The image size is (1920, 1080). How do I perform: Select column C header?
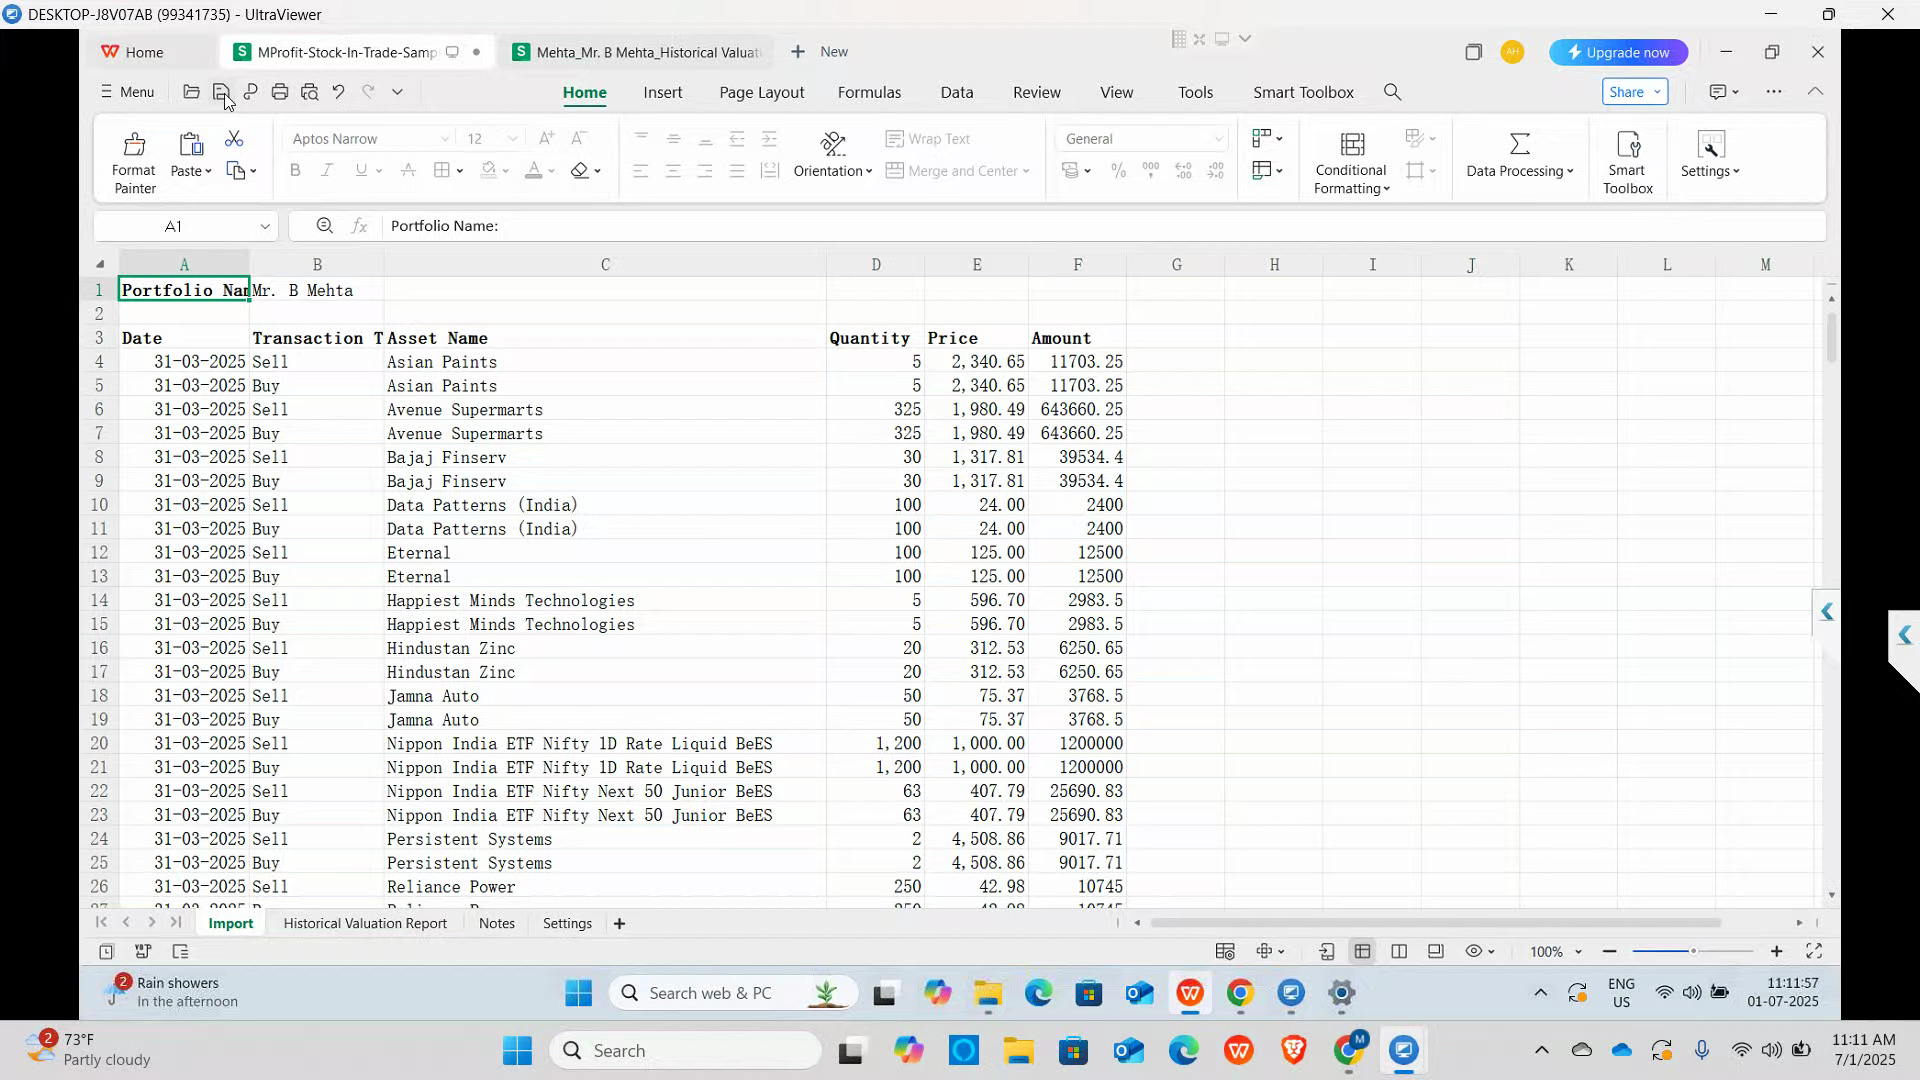(605, 265)
